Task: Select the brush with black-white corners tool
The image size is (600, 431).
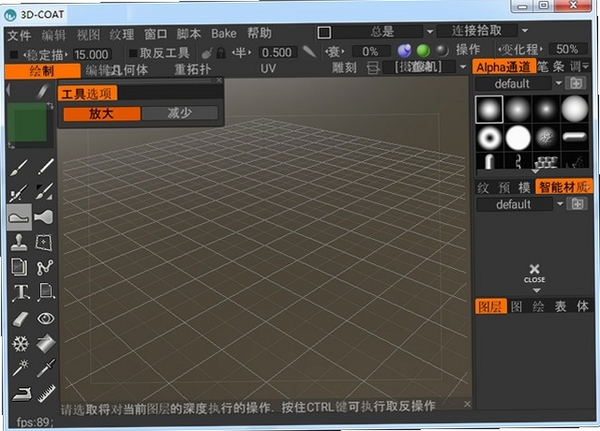Action: pos(45,192)
